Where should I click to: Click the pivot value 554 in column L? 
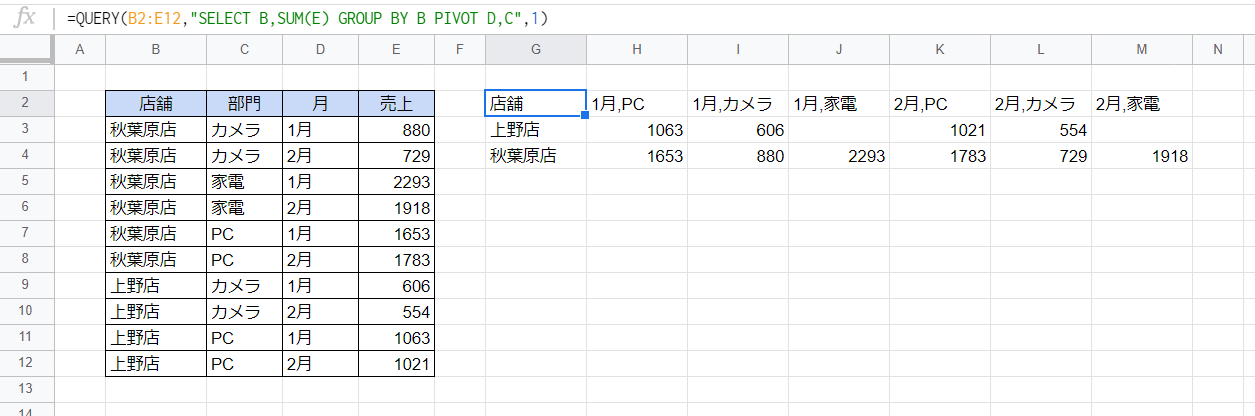click(1041, 129)
